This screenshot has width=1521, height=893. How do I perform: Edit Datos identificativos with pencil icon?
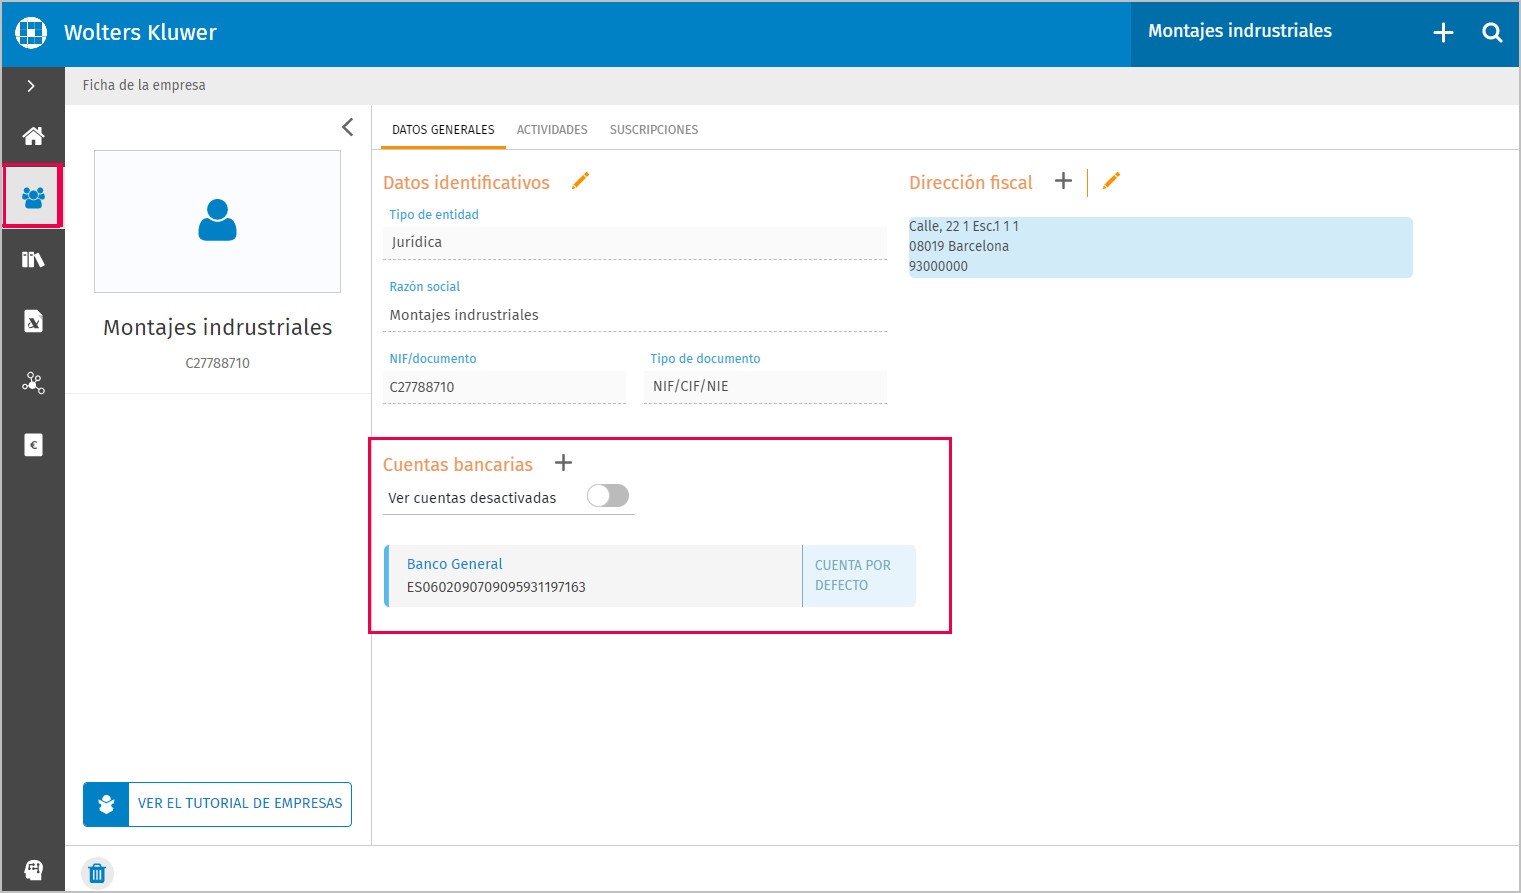pos(580,181)
